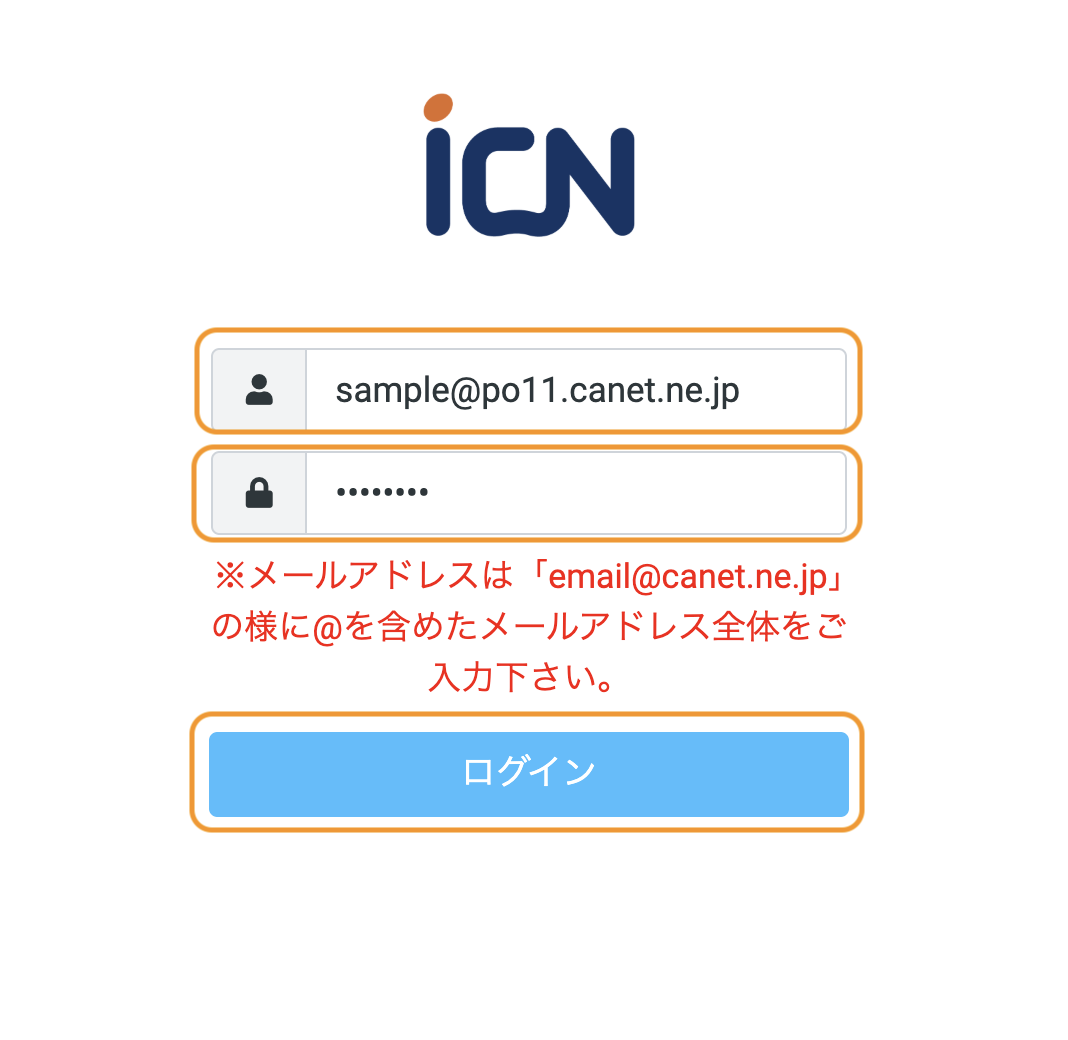The image size is (1068, 1040).
Task: Click the orange dot above the logo's i
Action: 438,108
